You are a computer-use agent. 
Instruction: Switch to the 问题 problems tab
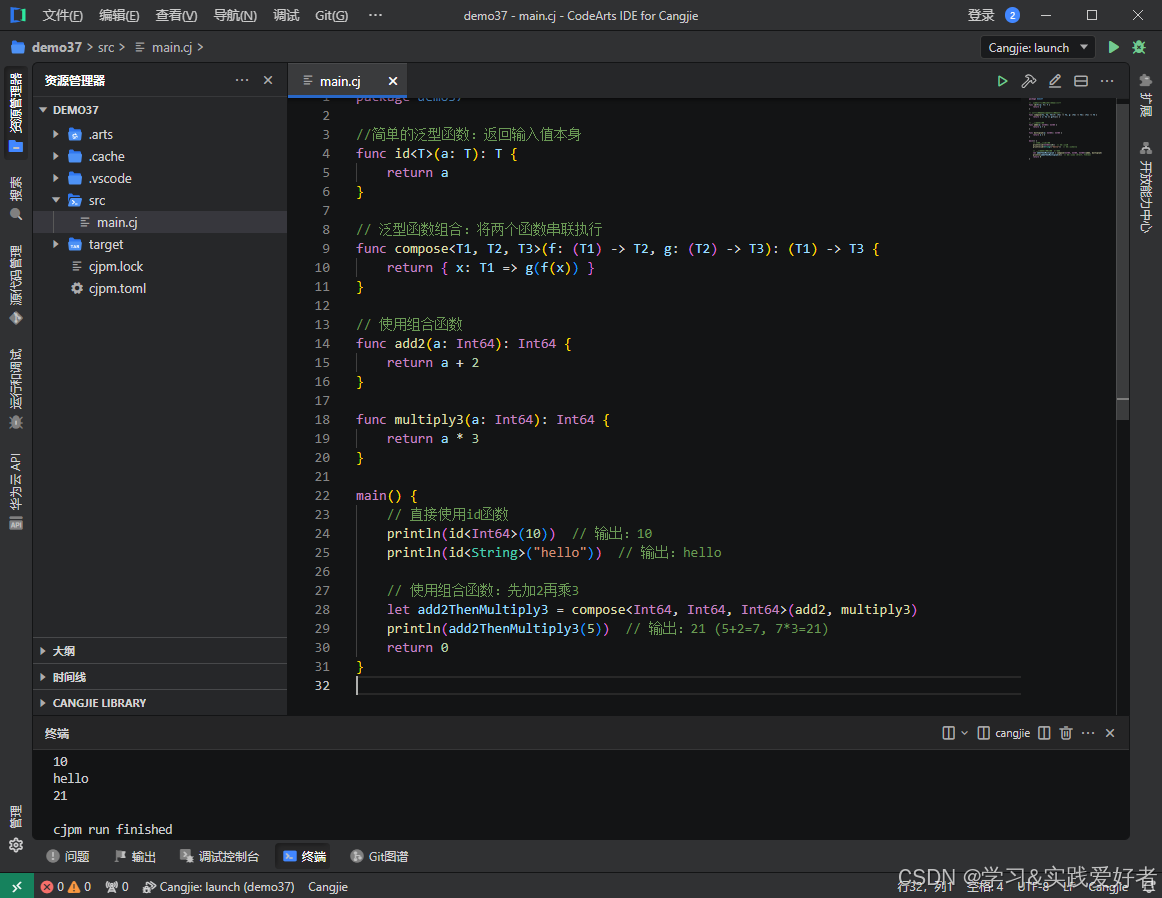(67, 856)
